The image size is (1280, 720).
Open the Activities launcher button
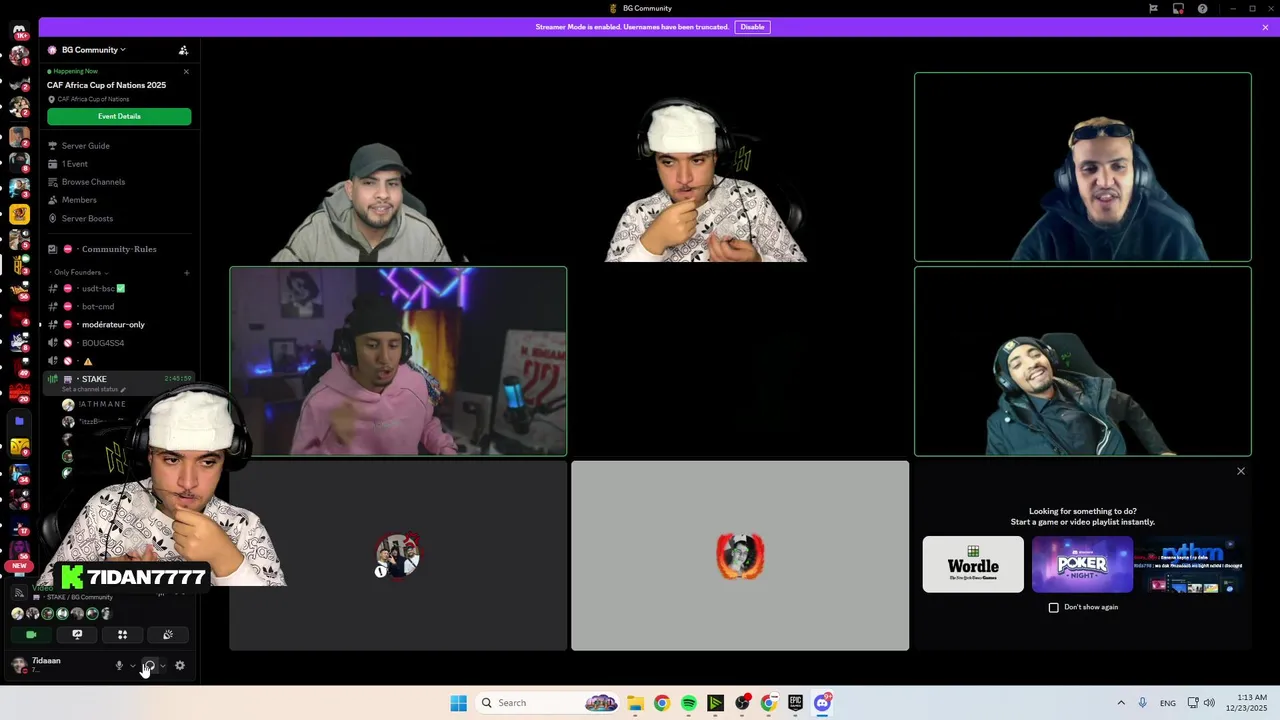[122, 635]
